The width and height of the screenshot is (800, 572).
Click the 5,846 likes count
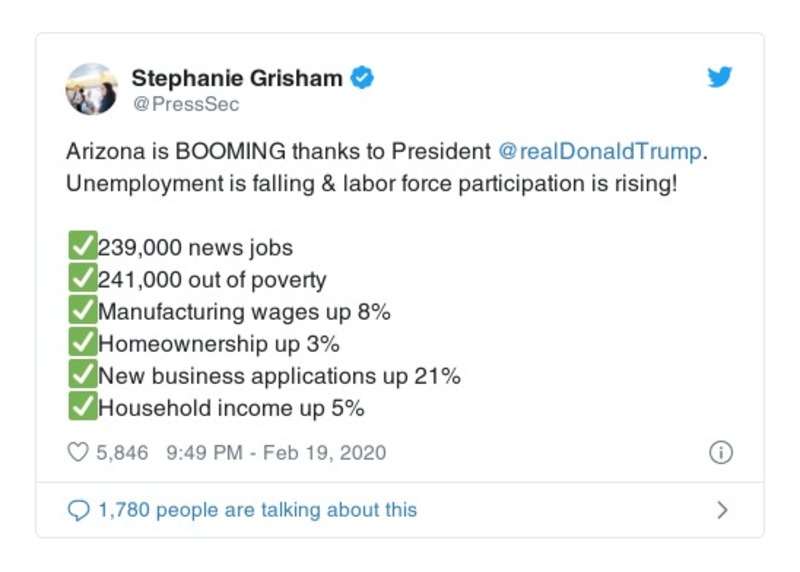pos(122,453)
